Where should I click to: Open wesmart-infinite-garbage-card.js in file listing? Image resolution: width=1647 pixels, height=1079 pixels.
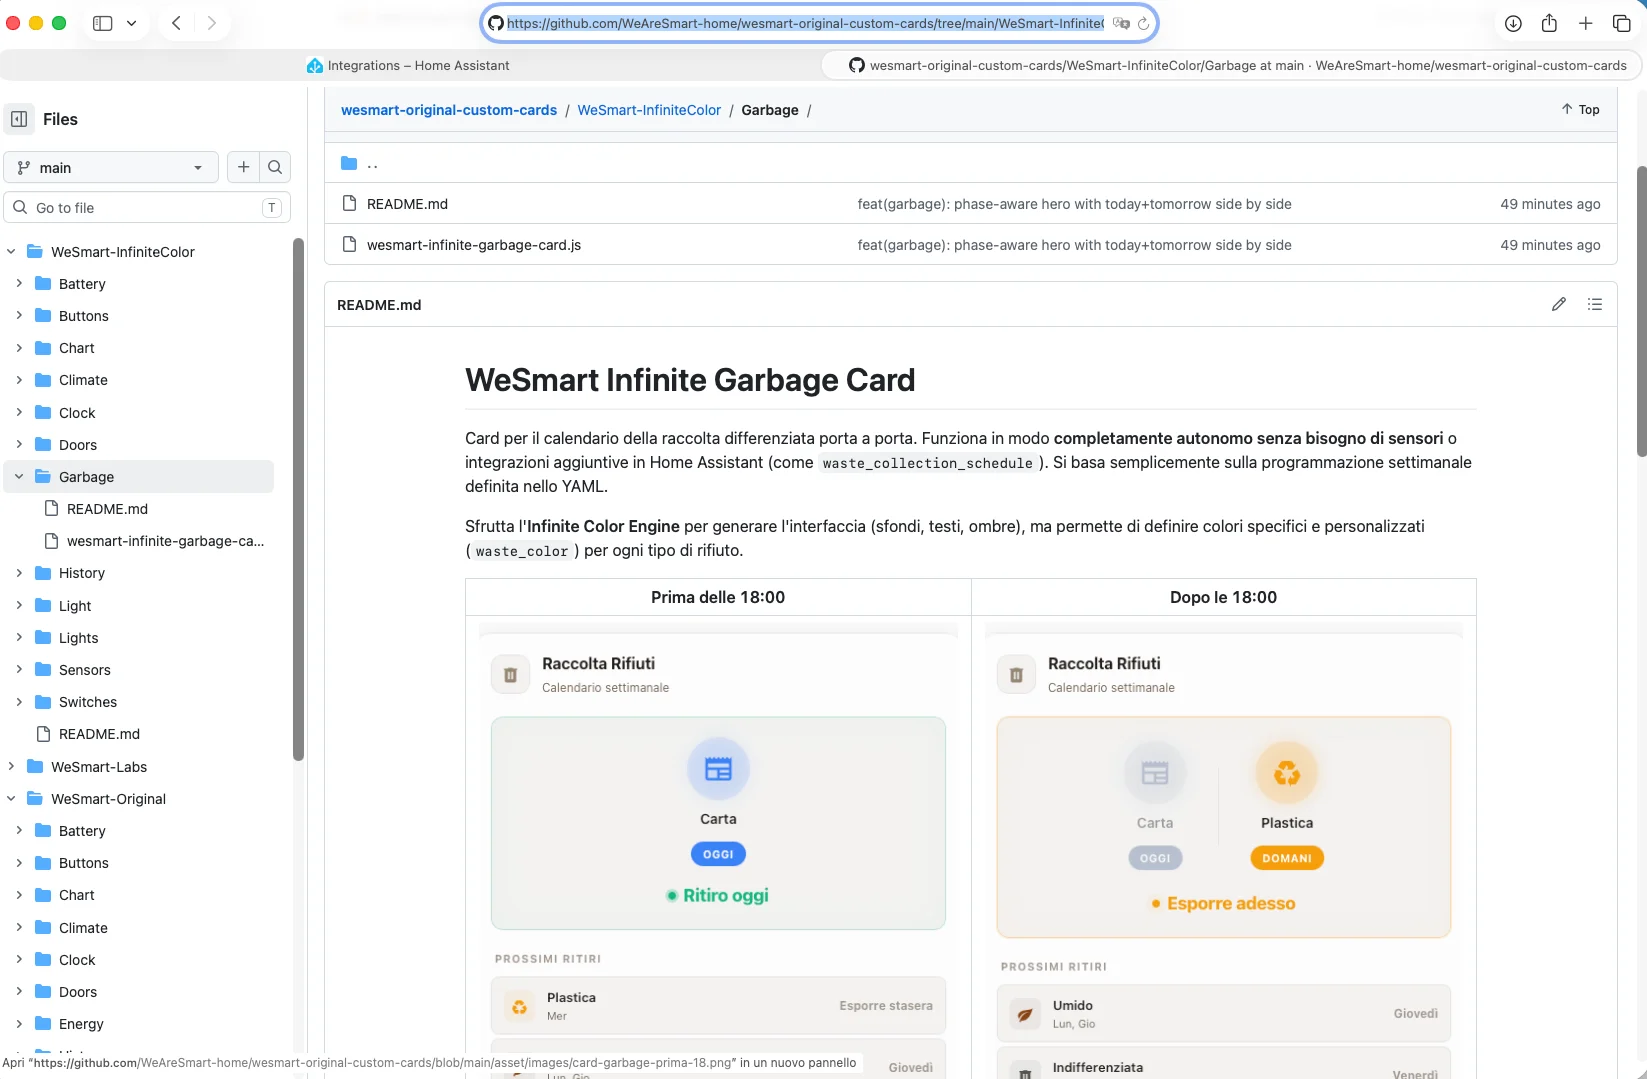[474, 245]
